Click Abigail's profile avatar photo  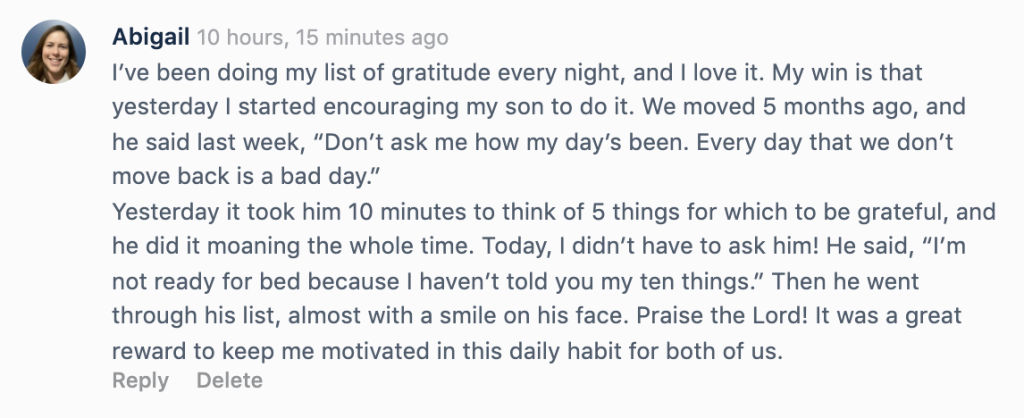[55, 51]
